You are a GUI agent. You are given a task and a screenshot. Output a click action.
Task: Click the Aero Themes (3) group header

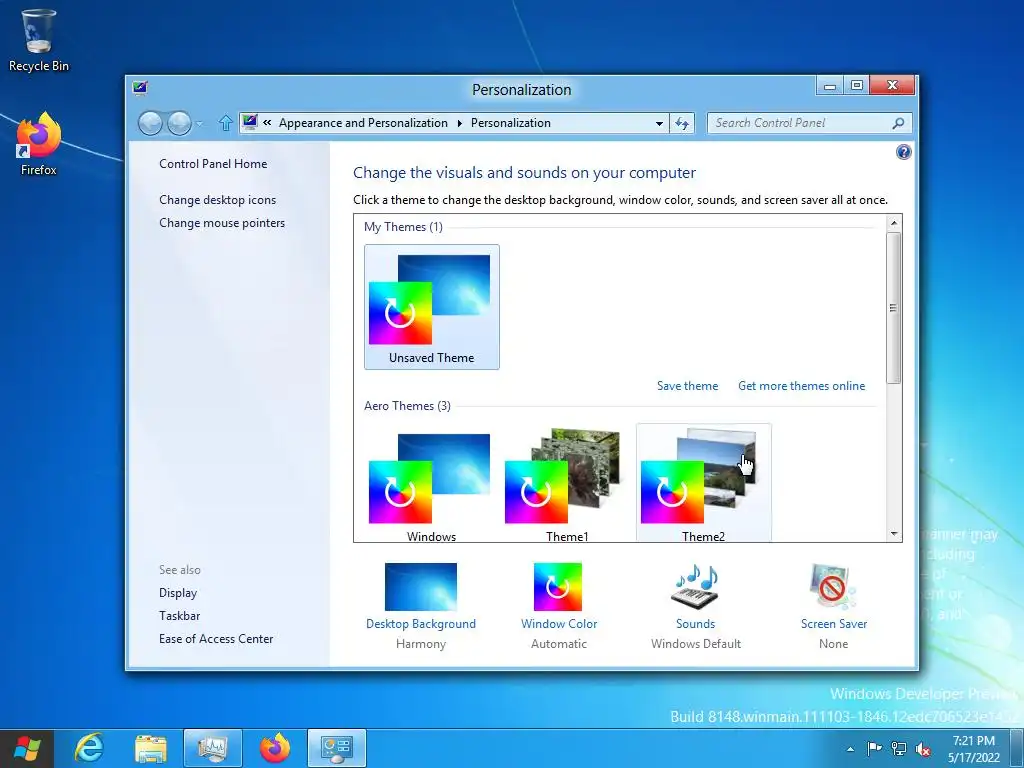click(x=407, y=406)
